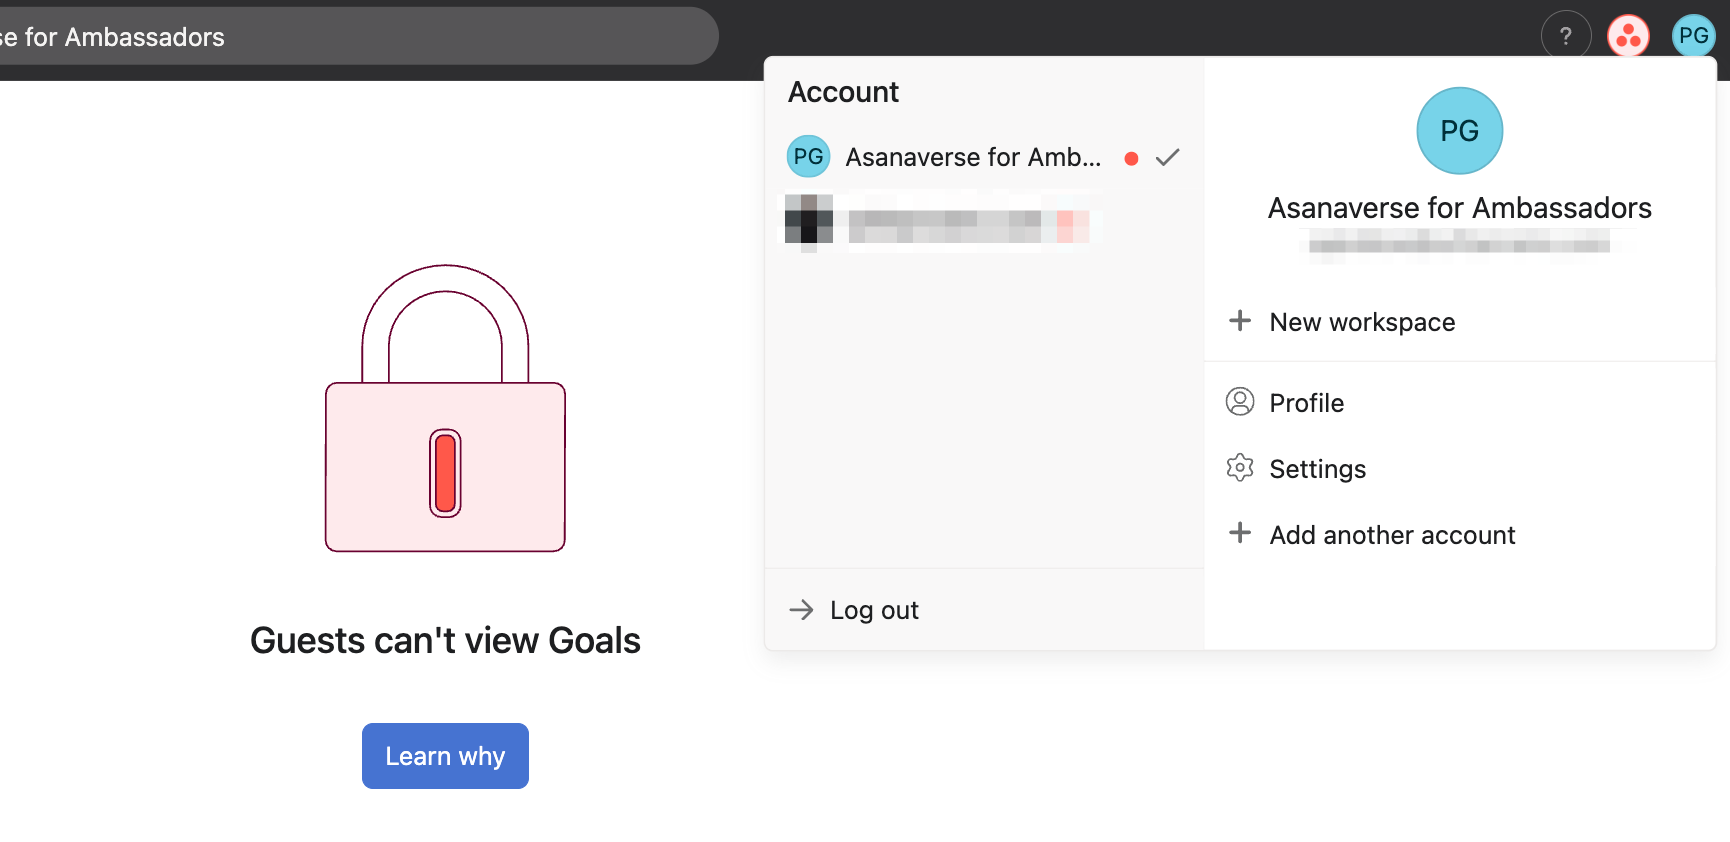Click the large PG profile avatar
This screenshot has height=842, width=1730.
[1459, 131]
